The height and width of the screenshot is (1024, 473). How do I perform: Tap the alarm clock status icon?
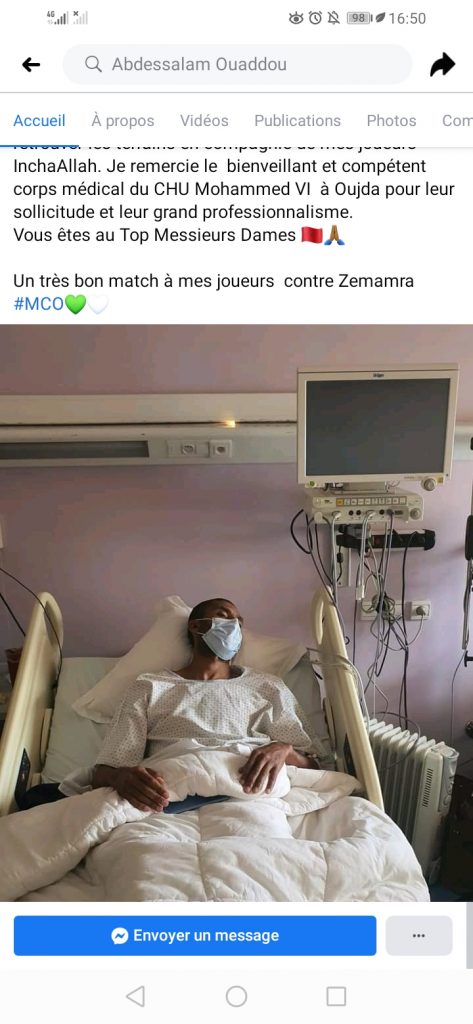(x=315, y=18)
